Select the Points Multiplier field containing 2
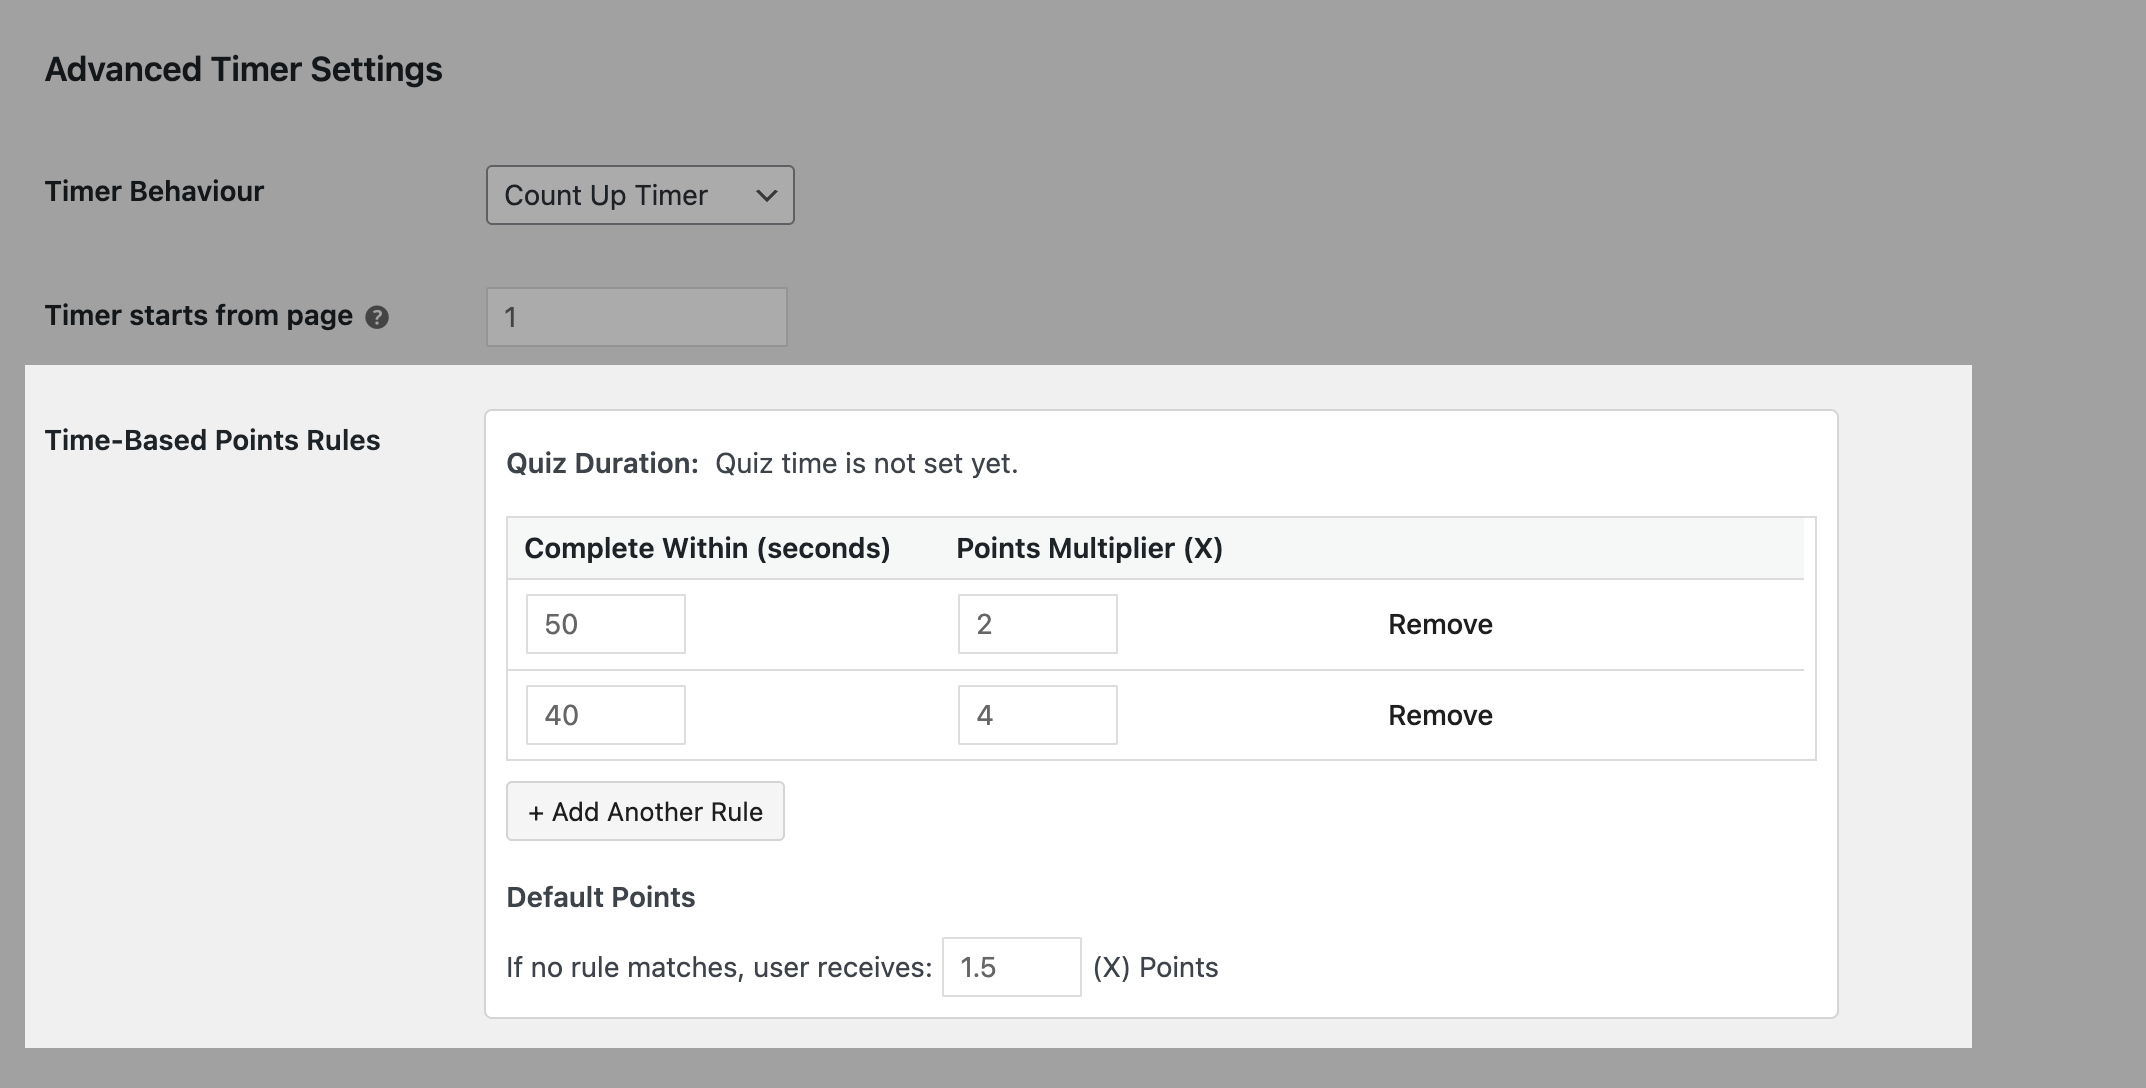Screen dimensions: 2146x1088 [1036, 623]
